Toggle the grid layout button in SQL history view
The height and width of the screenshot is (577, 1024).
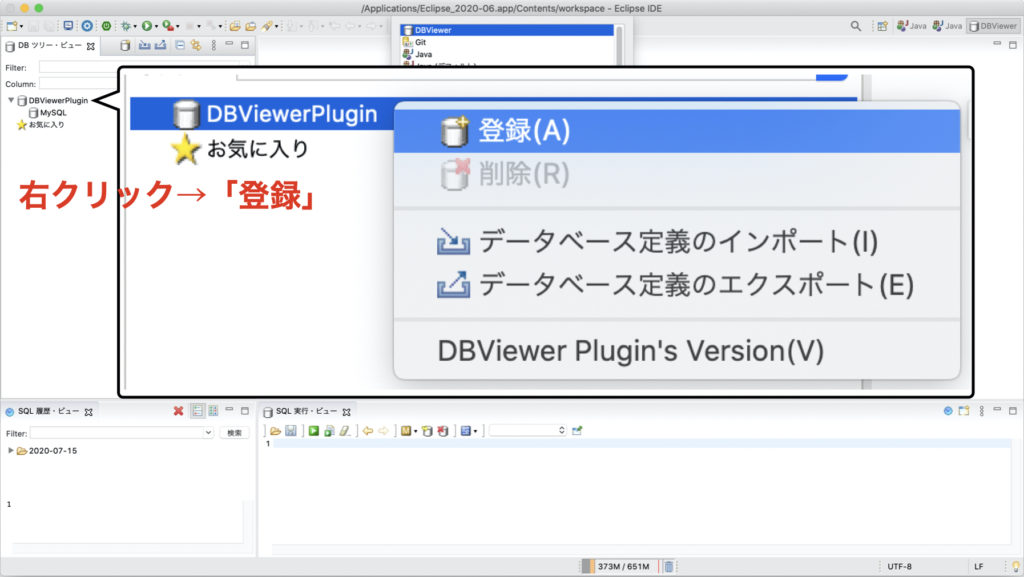click(x=213, y=411)
